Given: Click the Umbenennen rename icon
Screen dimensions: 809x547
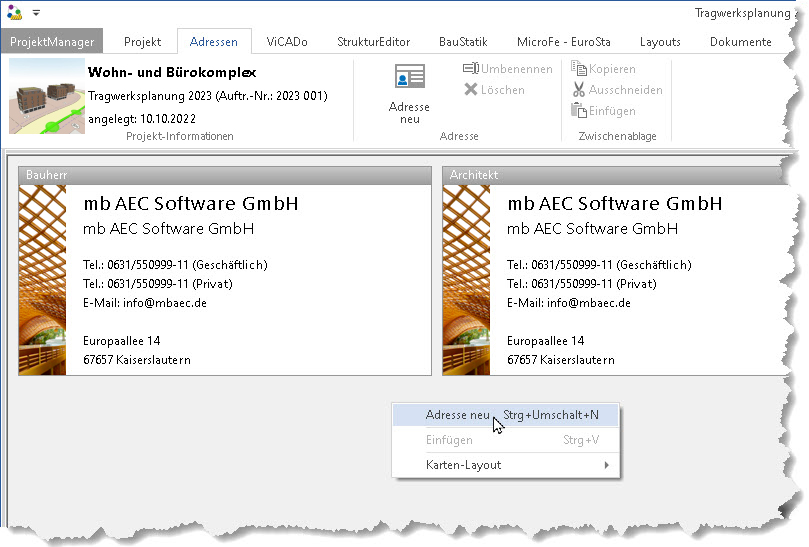Looking at the screenshot, I should (471, 69).
